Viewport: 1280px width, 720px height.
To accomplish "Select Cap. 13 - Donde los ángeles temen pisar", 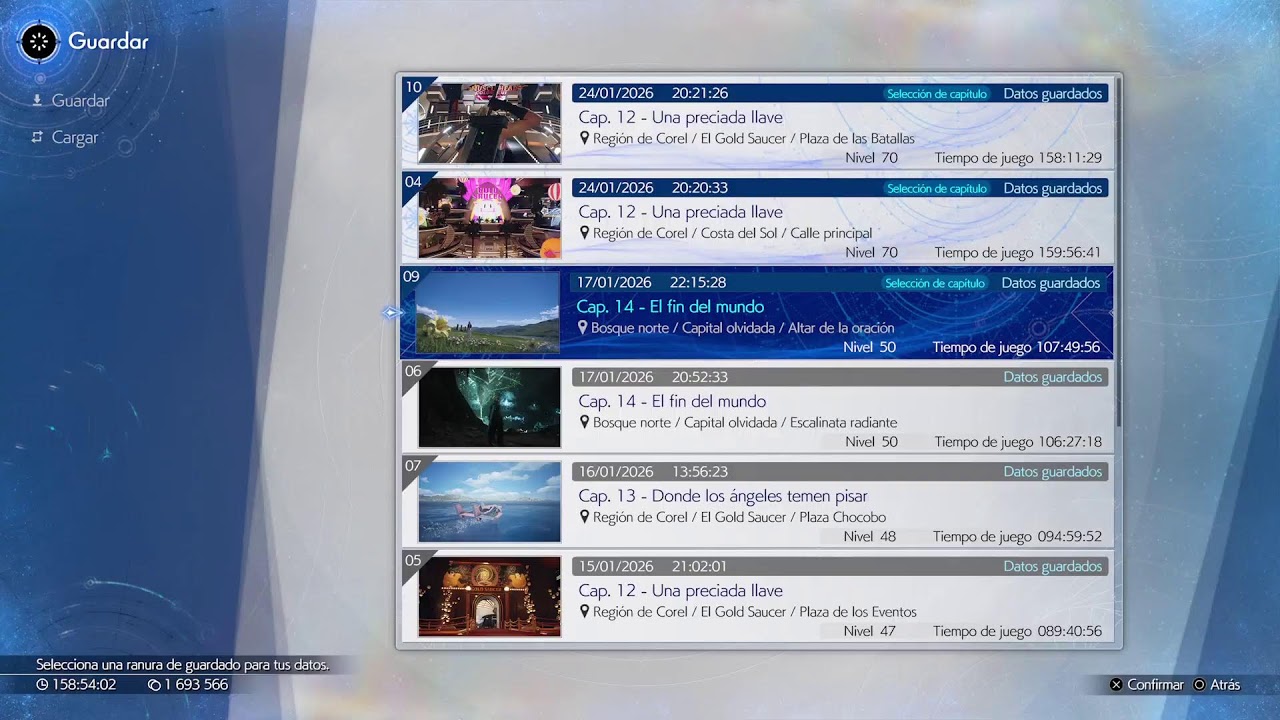I will [723, 496].
